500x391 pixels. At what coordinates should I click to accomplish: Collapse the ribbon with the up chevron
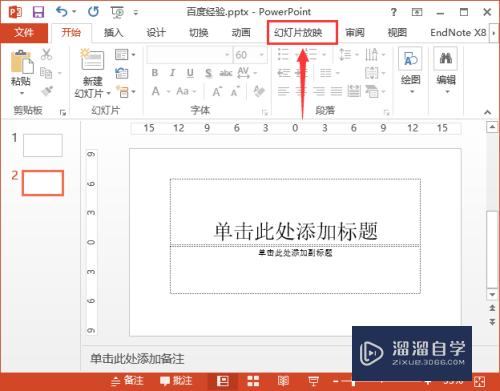[487, 112]
